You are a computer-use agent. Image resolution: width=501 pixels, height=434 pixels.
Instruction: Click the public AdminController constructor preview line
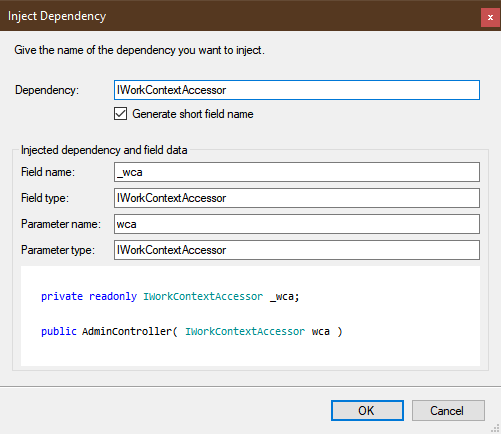(x=192, y=331)
